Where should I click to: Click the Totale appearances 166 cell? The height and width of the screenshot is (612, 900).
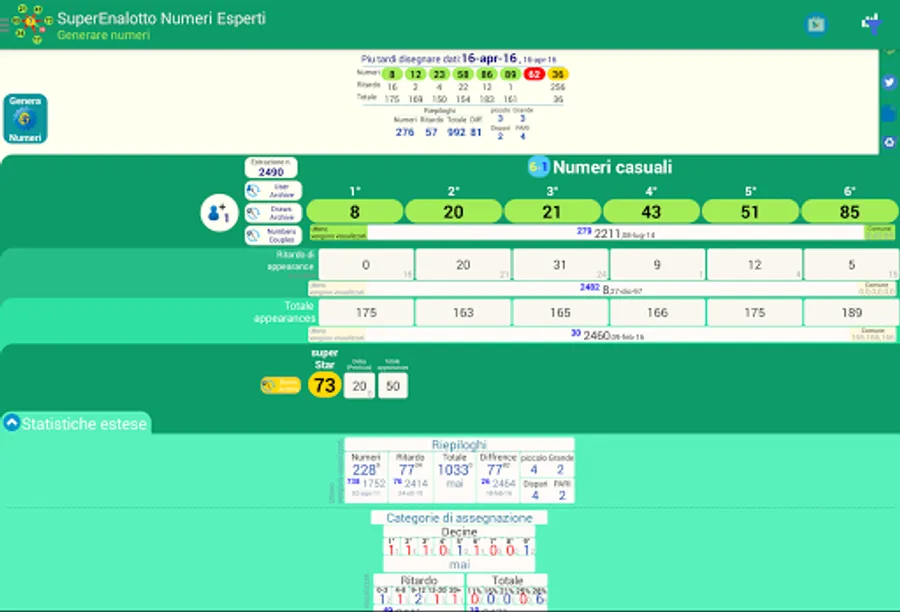[x=657, y=312]
